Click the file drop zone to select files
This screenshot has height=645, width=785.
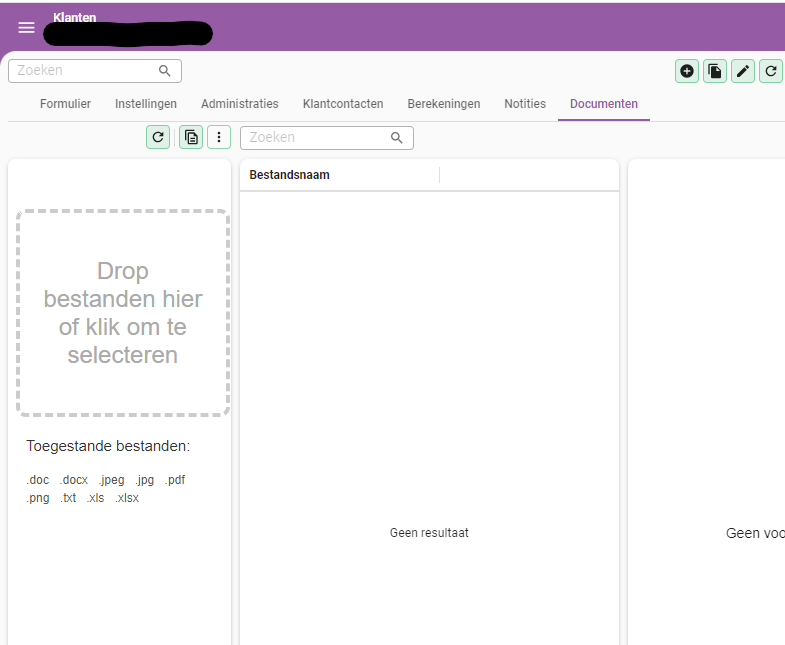pos(123,313)
